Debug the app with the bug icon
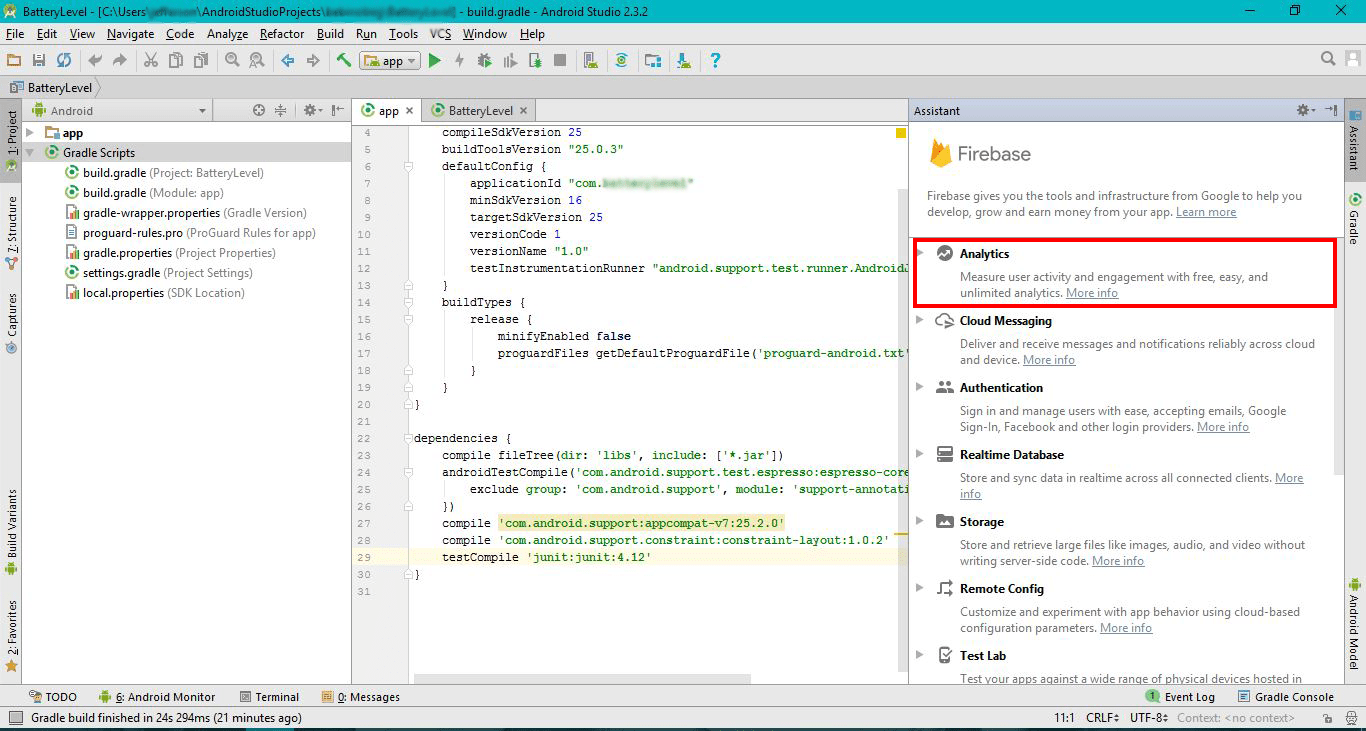1366x731 pixels. click(485, 61)
